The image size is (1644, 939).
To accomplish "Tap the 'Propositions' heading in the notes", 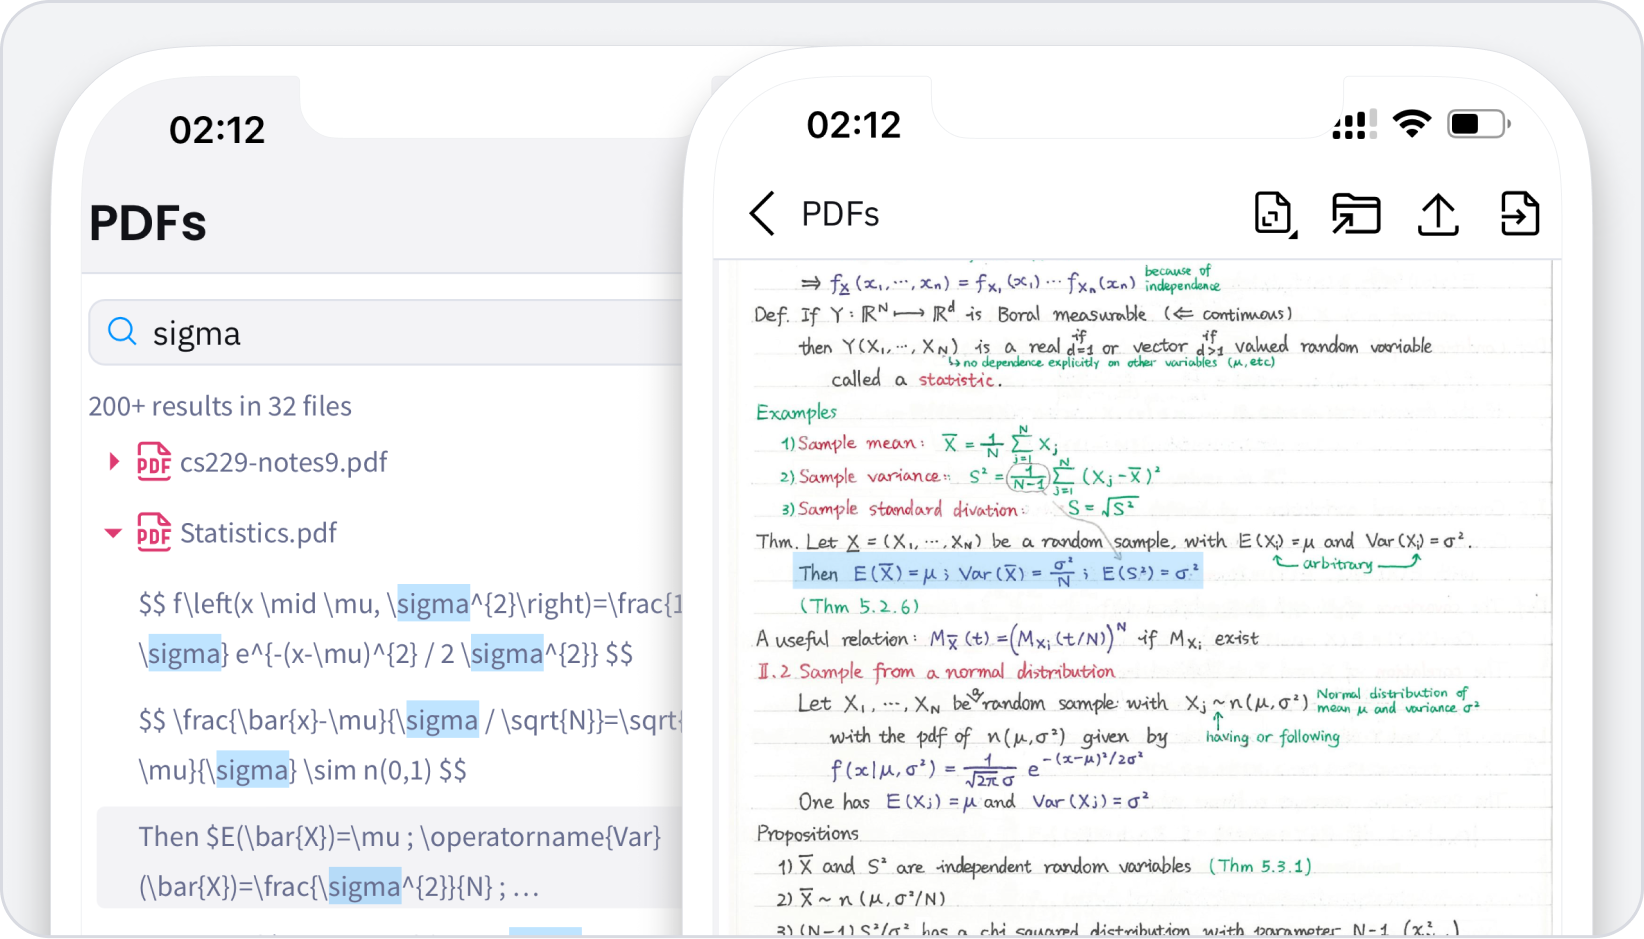I will pos(808,833).
